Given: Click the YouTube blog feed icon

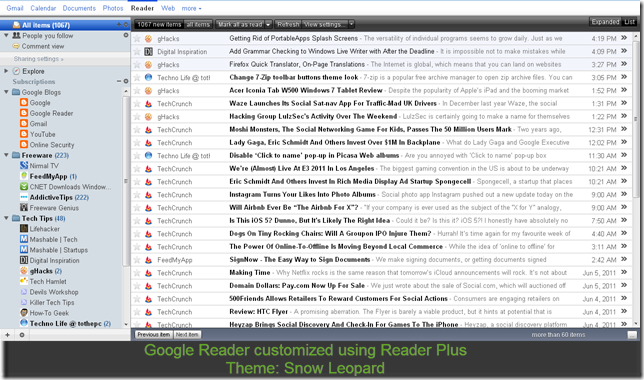Looking at the screenshot, I should tap(24, 134).
